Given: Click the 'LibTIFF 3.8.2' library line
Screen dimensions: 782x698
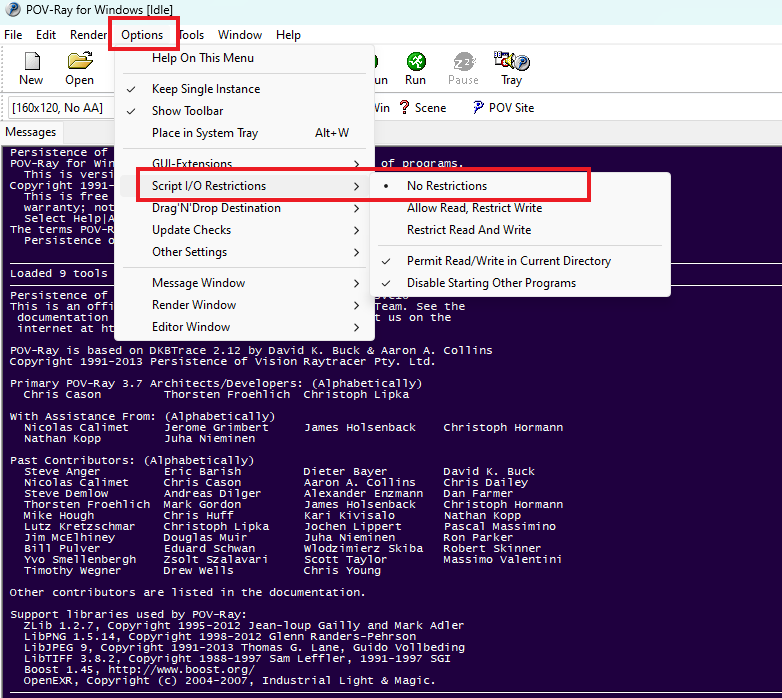Looking at the screenshot, I should point(237,659).
